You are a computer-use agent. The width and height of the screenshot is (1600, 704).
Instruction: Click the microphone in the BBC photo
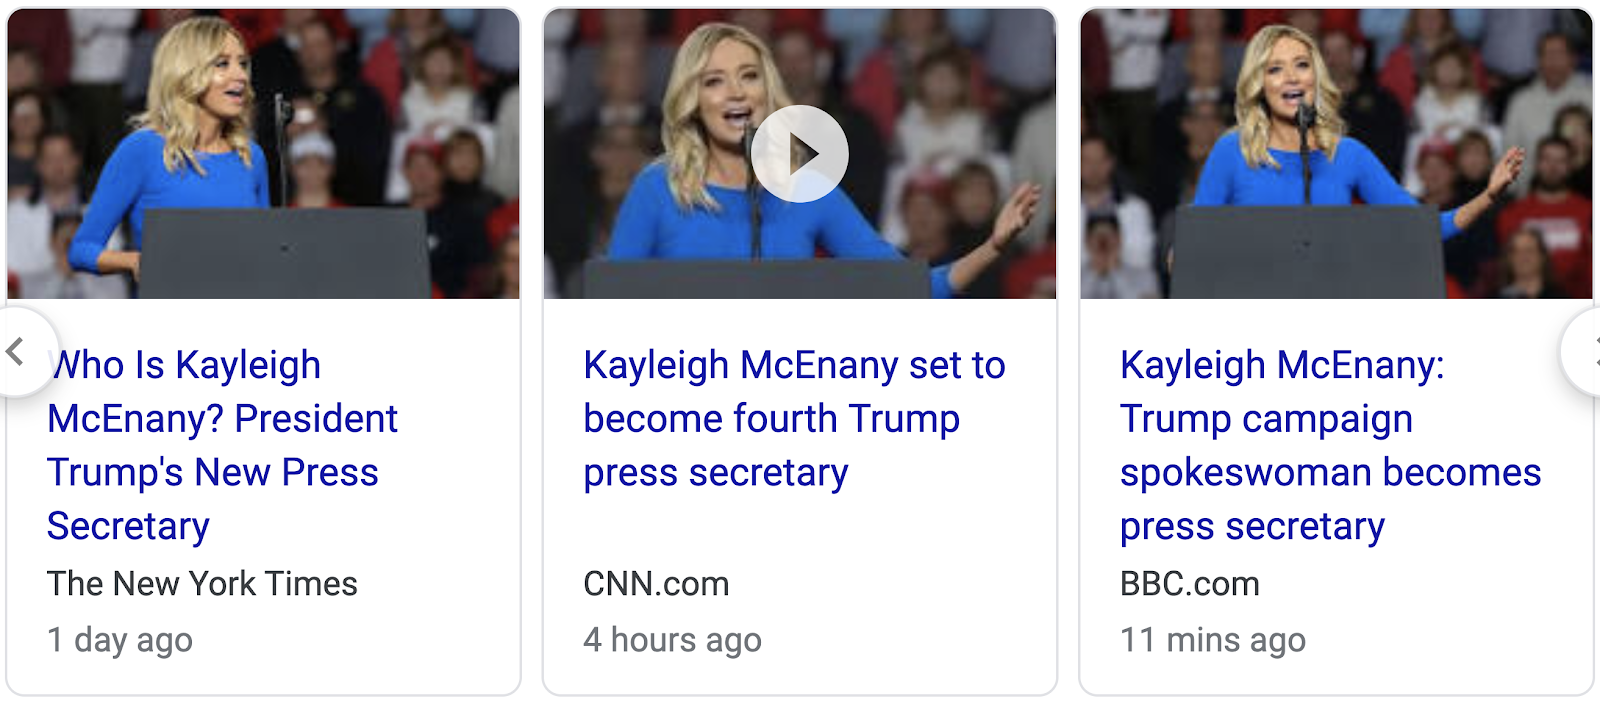(1304, 118)
